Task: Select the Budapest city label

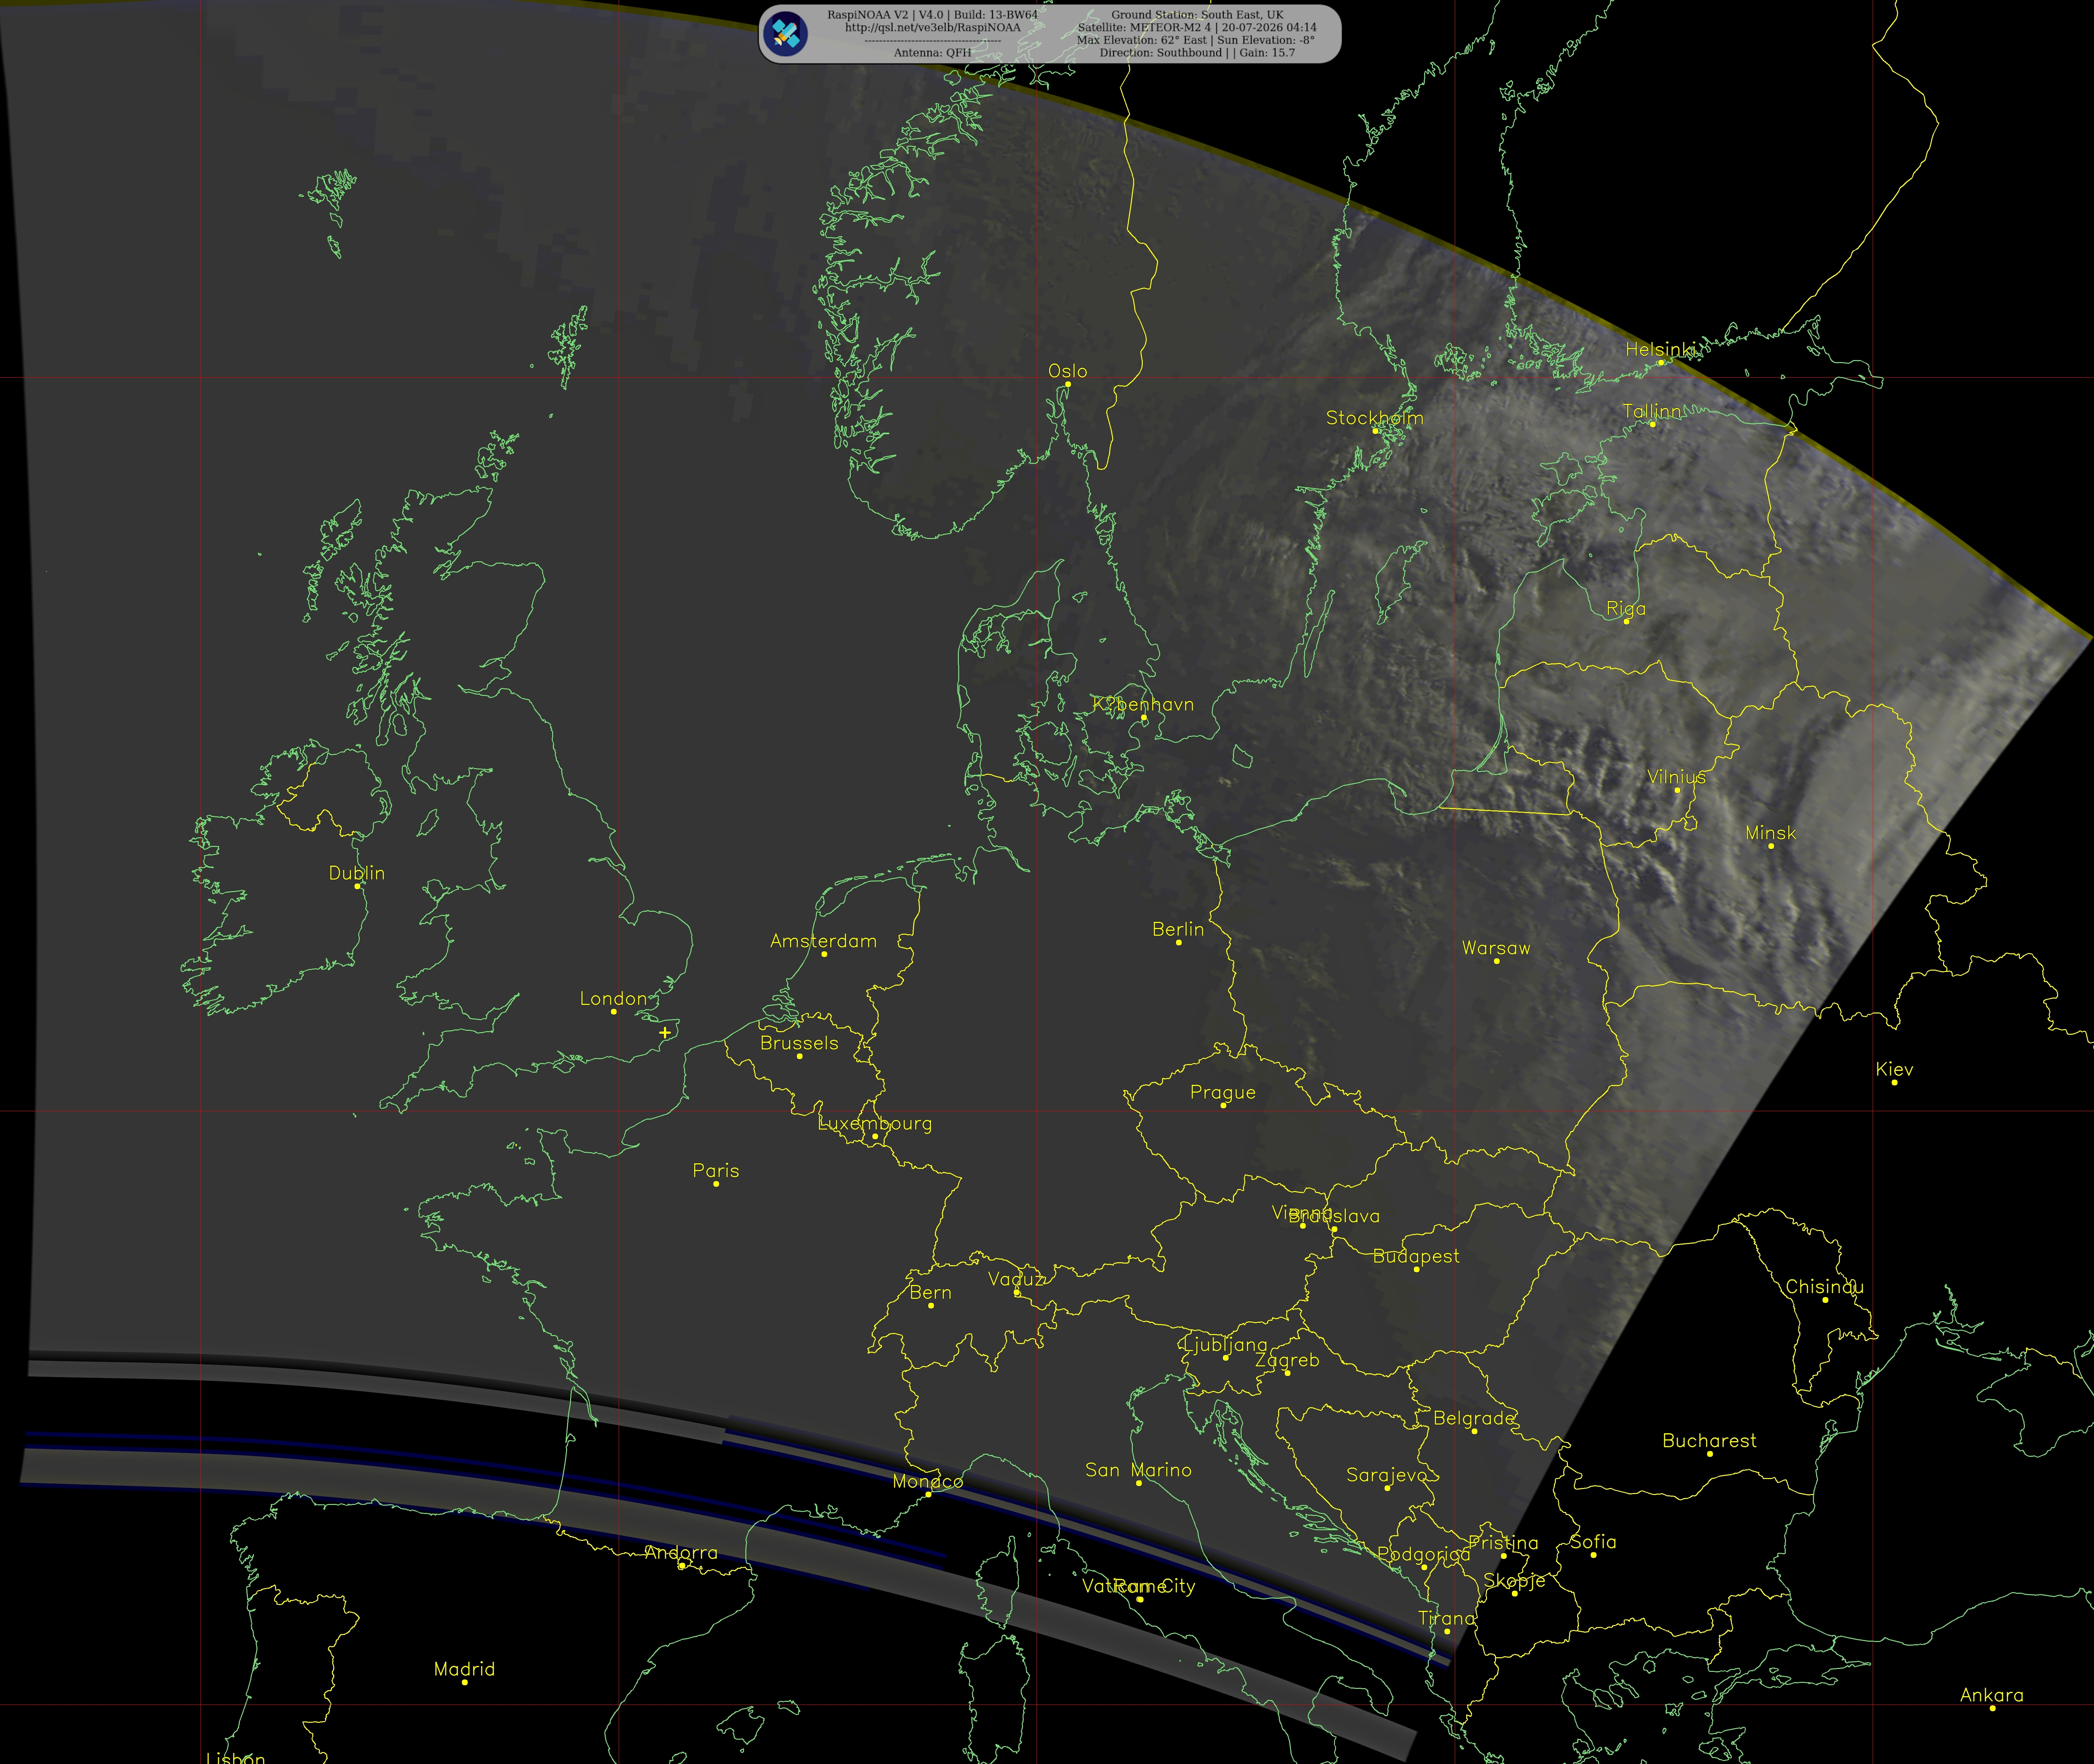Action: [1416, 1256]
